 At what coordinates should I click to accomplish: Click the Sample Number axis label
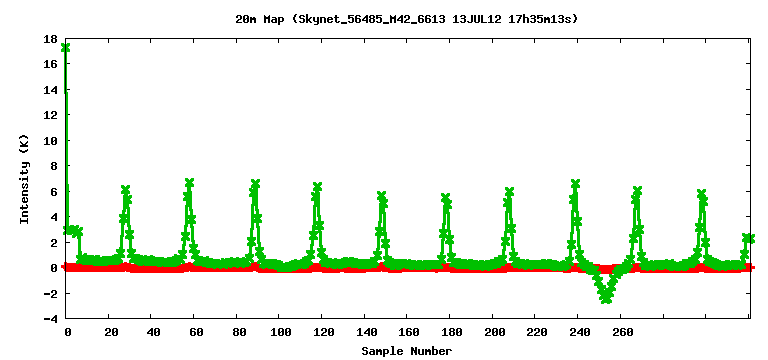[407, 351]
